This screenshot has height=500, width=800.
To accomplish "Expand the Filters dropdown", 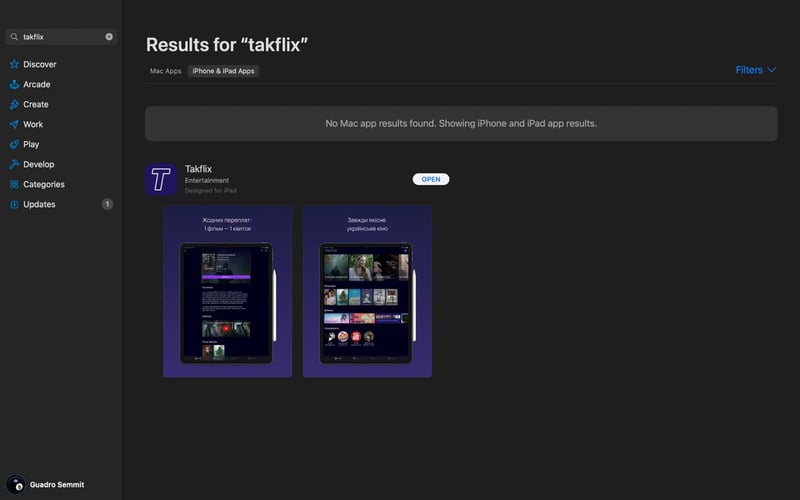I will click(x=755, y=70).
